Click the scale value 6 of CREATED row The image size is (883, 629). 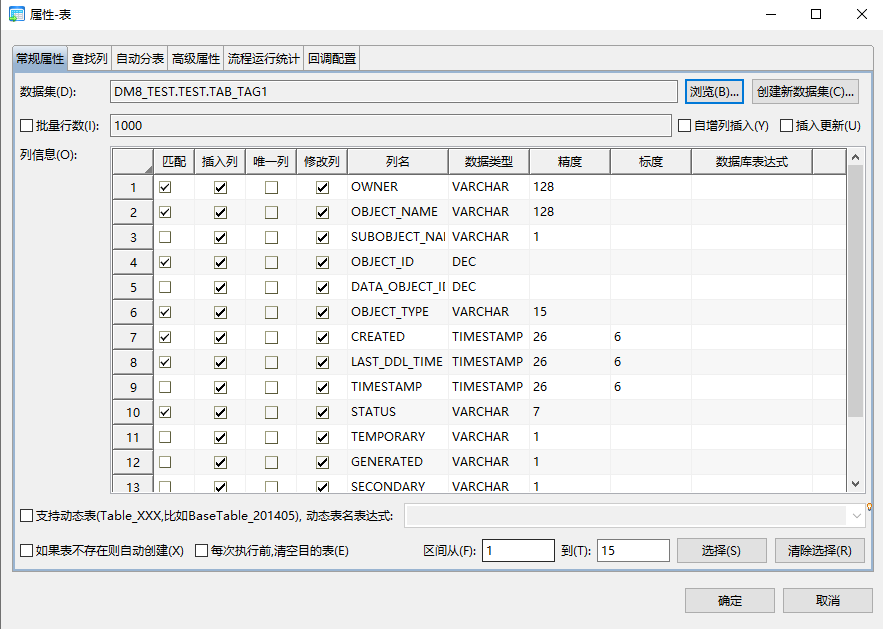click(x=651, y=337)
